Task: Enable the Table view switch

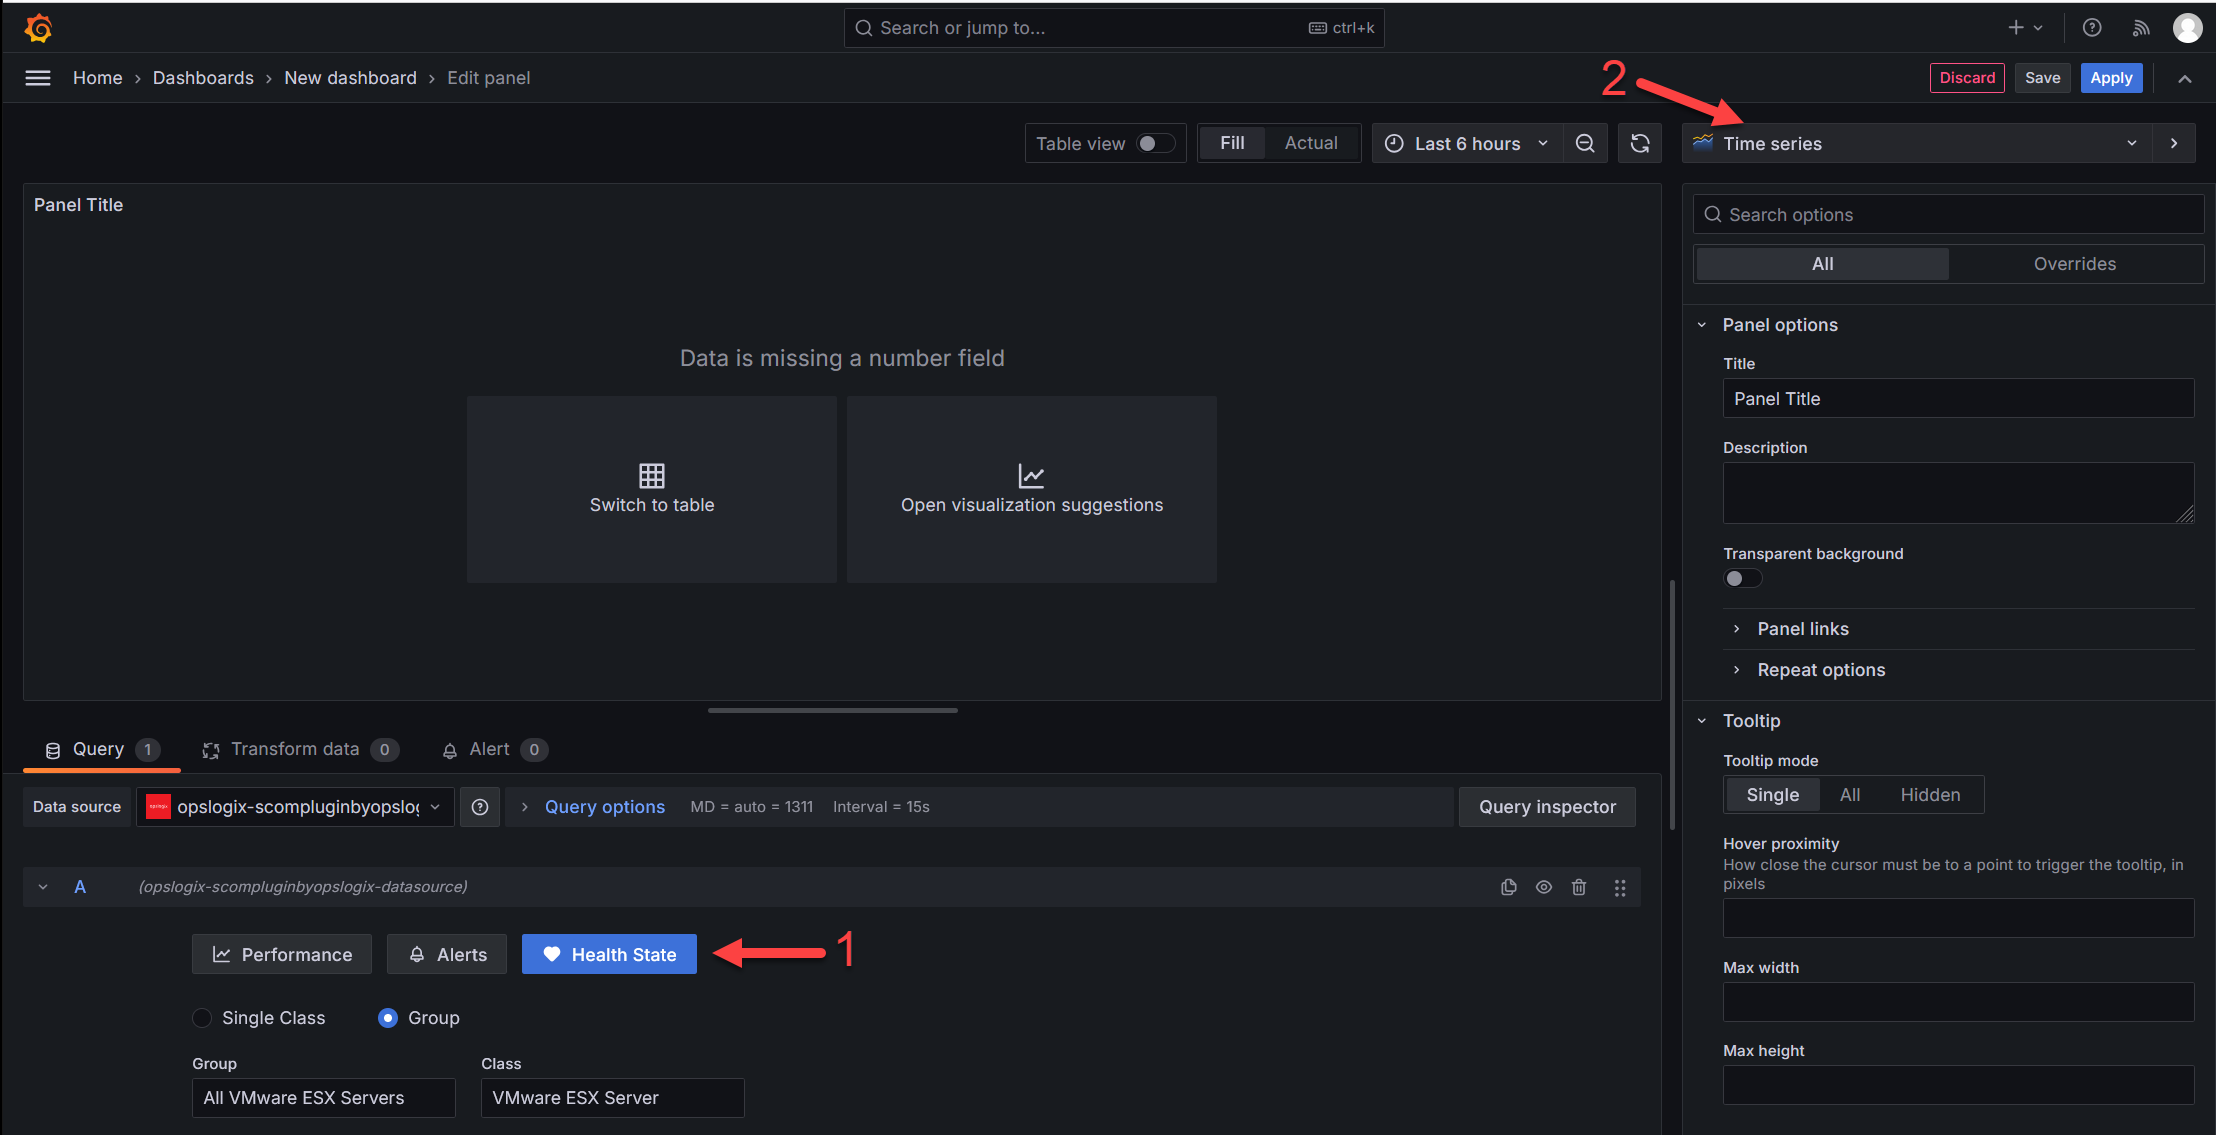Action: point(1155,143)
